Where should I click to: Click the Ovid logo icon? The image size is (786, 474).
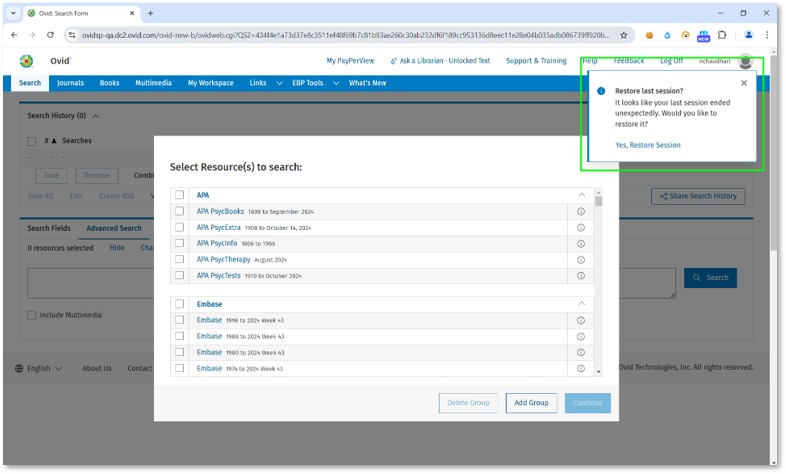(x=26, y=61)
